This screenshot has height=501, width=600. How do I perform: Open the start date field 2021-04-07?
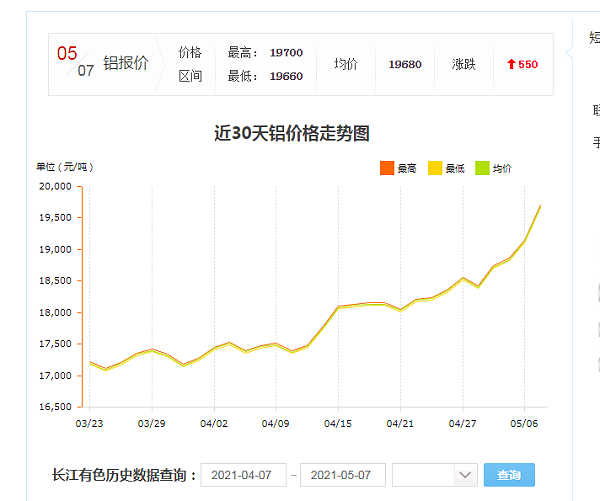pos(243,475)
